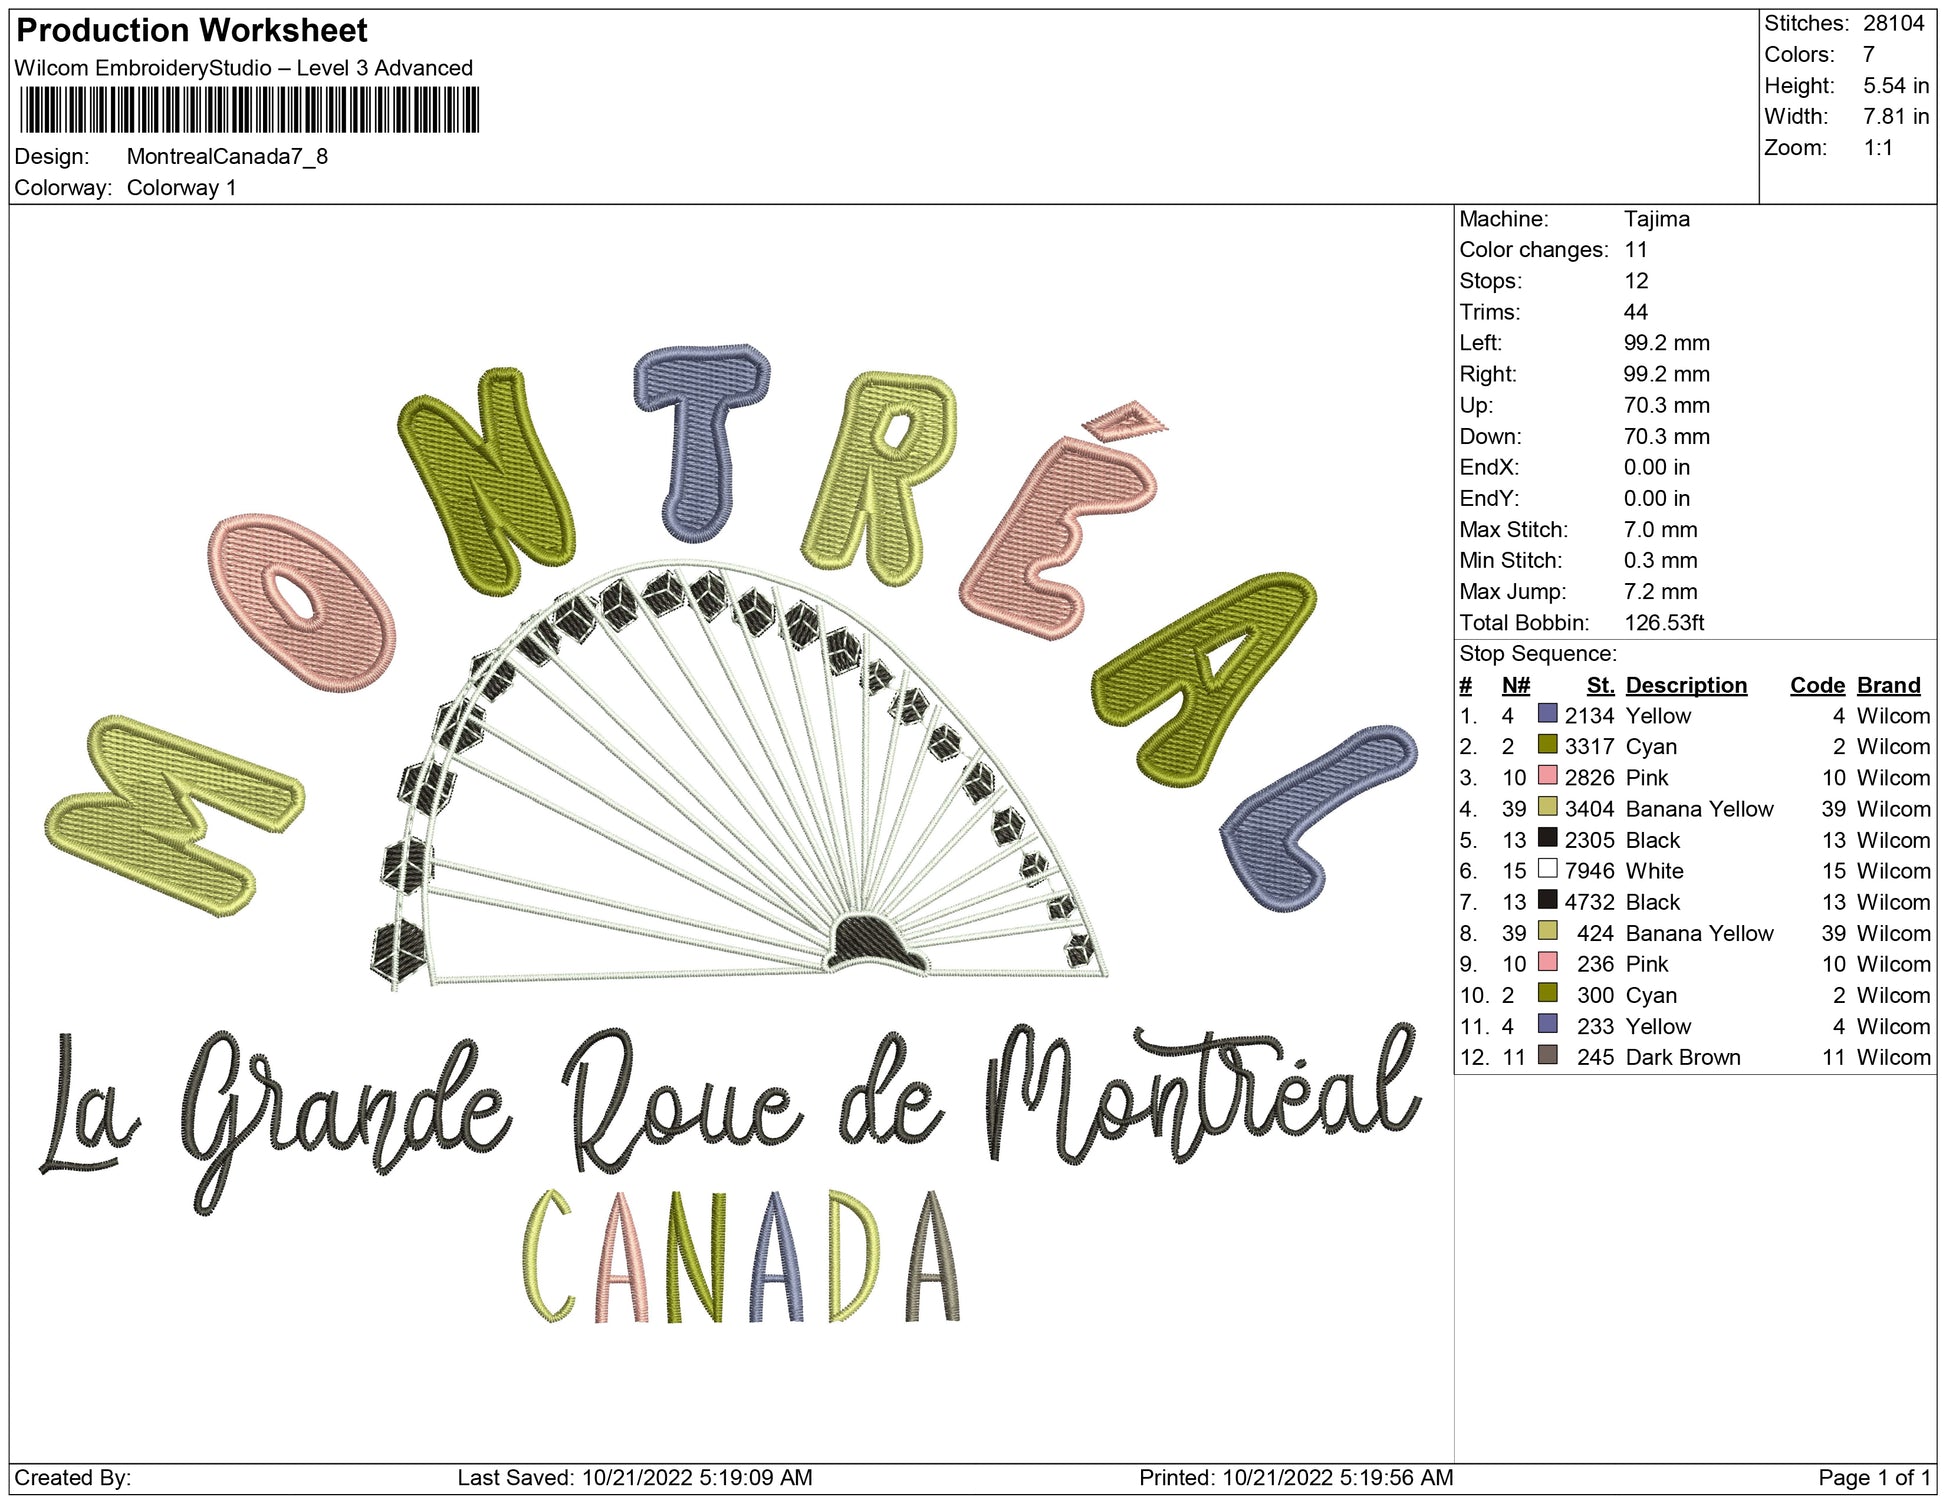Click the pink swatch in stop 9
This screenshot has width=1946, height=1497.
pos(1547,962)
